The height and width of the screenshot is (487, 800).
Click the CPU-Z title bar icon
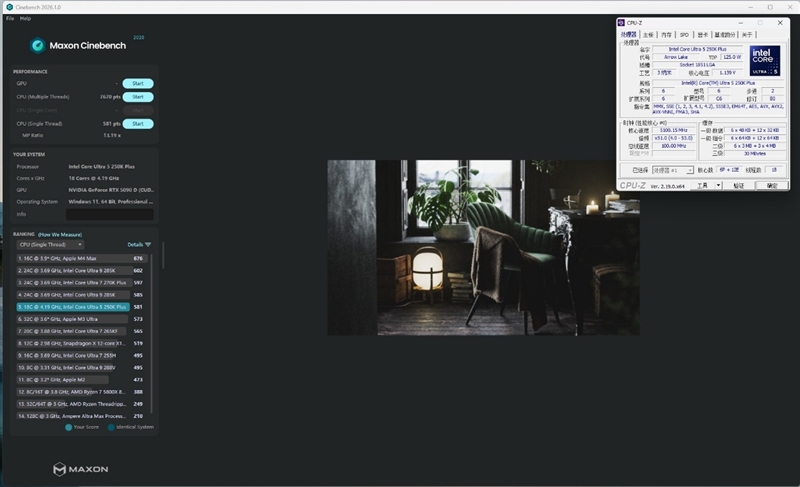(x=622, y=22)
